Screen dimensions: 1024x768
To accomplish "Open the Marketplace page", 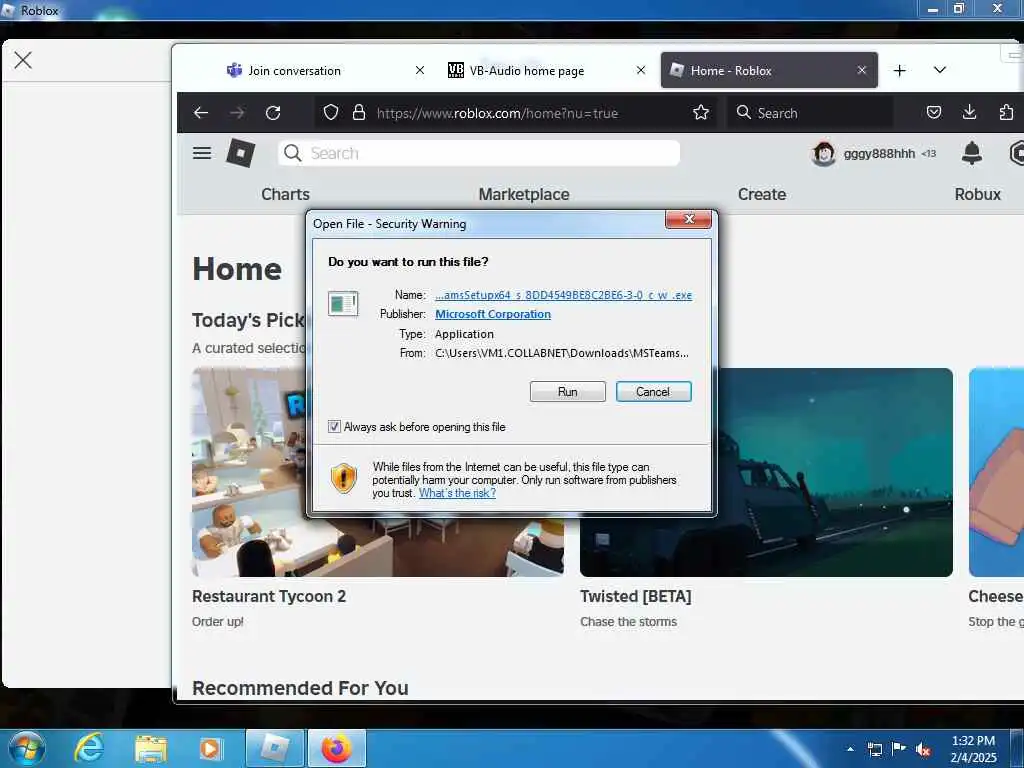I will pyautogui.click(x=524, y=194).
